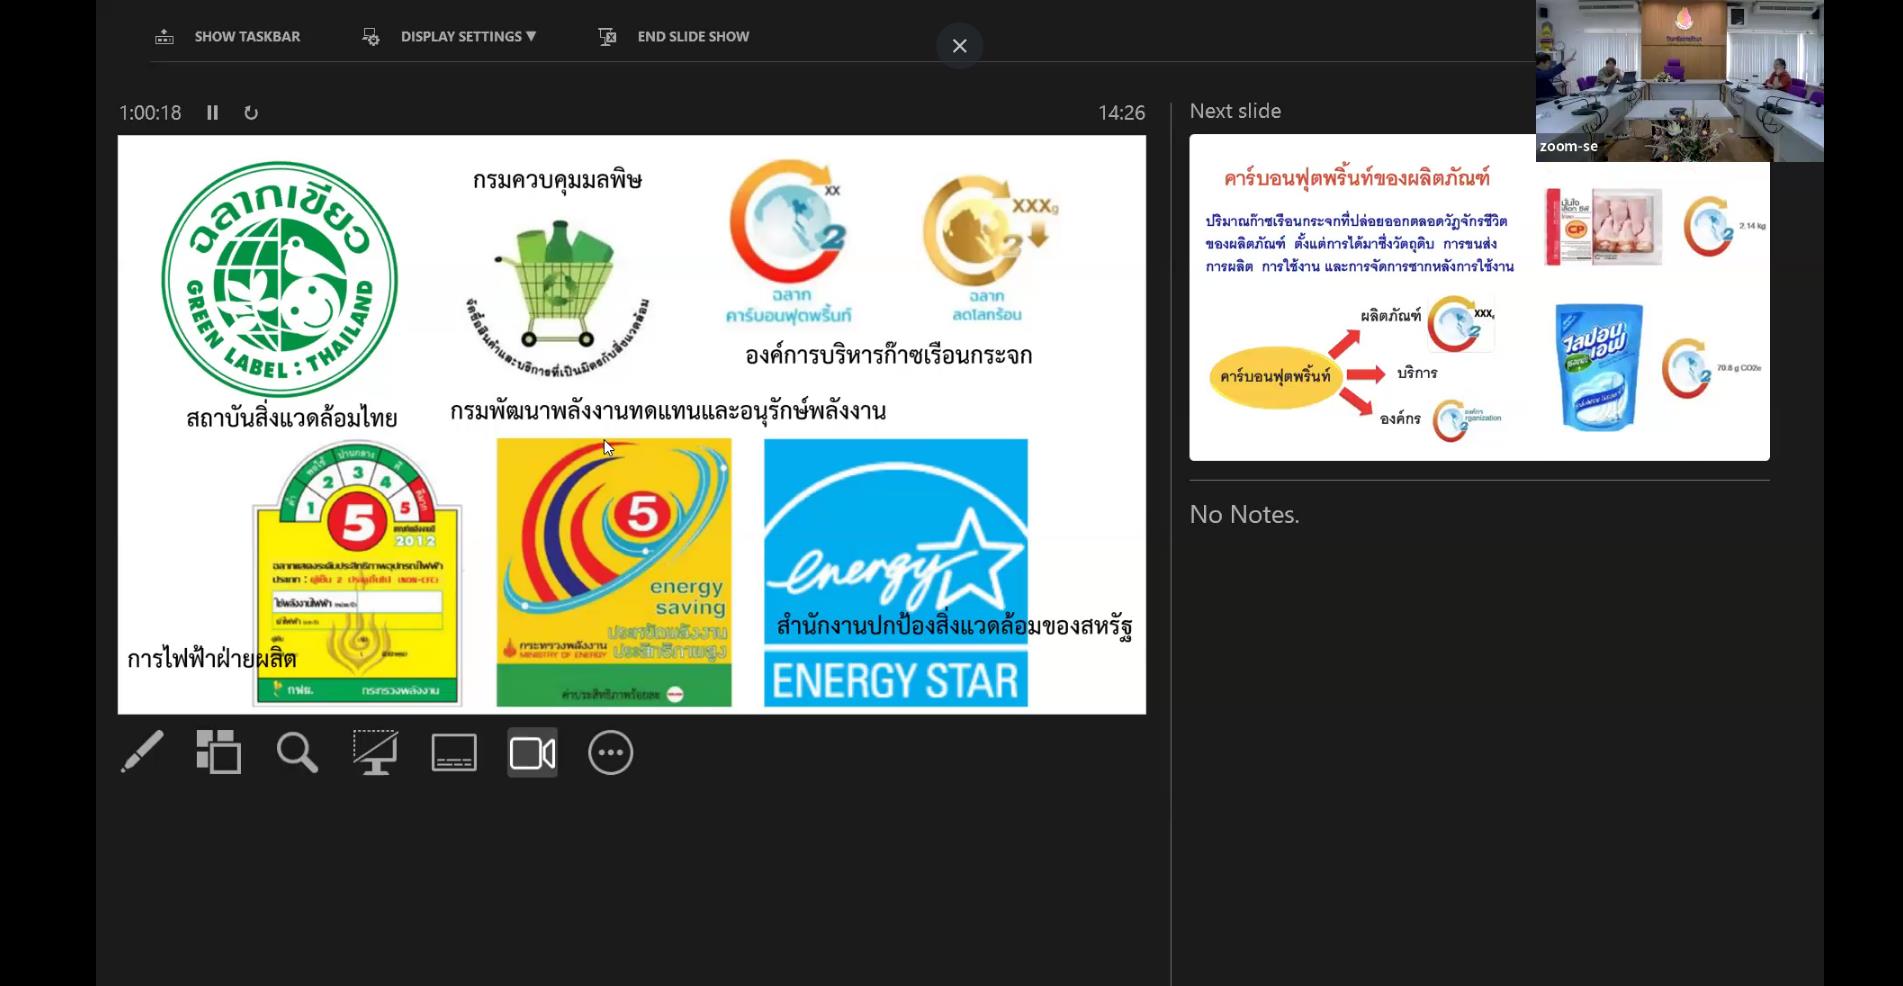Click the zoom-se participant video
This screenshot has height=986, width=1903.
(x=1679, y=80)
